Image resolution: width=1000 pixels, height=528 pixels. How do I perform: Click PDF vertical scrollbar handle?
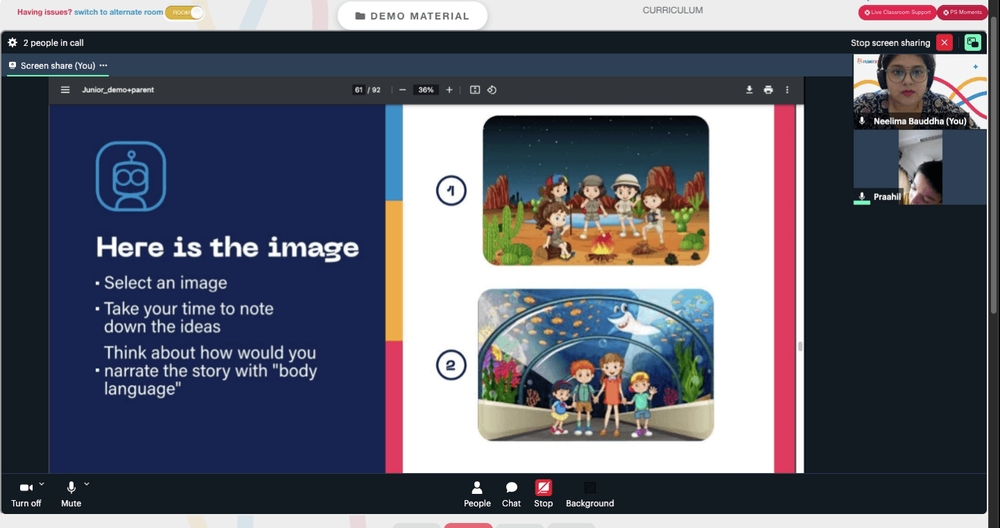click(x=800, y=346)
